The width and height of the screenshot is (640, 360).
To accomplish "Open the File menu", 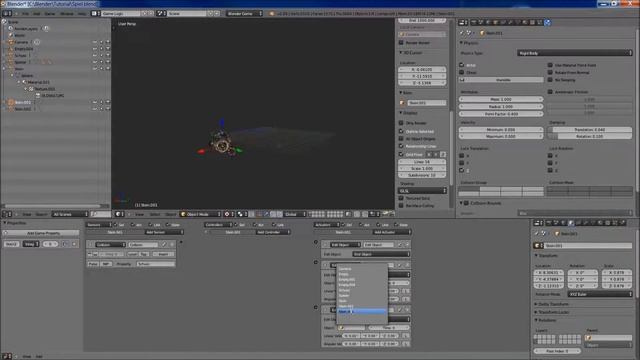I will coord(25,13).
